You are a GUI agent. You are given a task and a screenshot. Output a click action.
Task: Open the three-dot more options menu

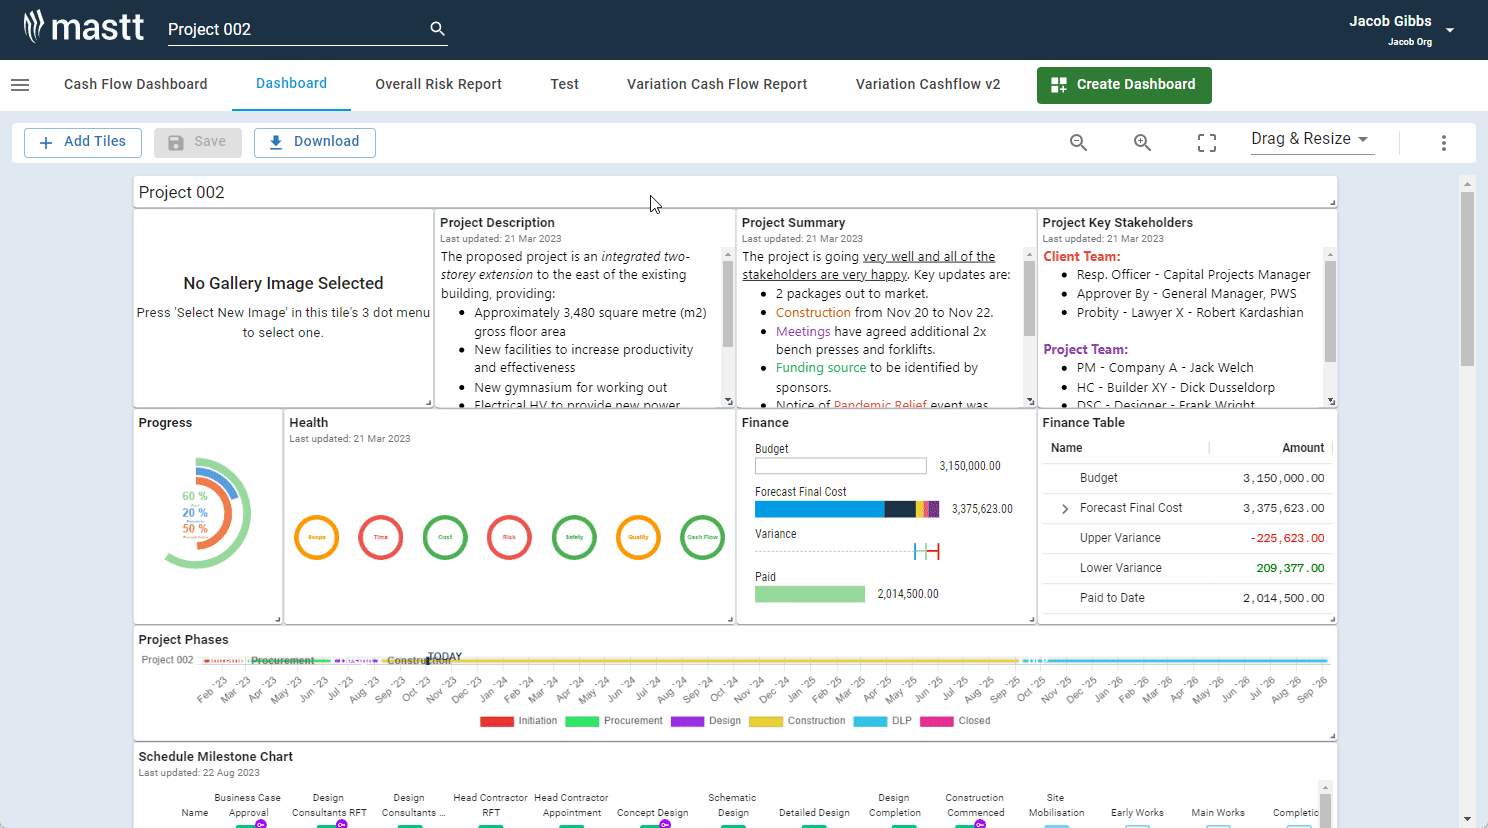1443,143
